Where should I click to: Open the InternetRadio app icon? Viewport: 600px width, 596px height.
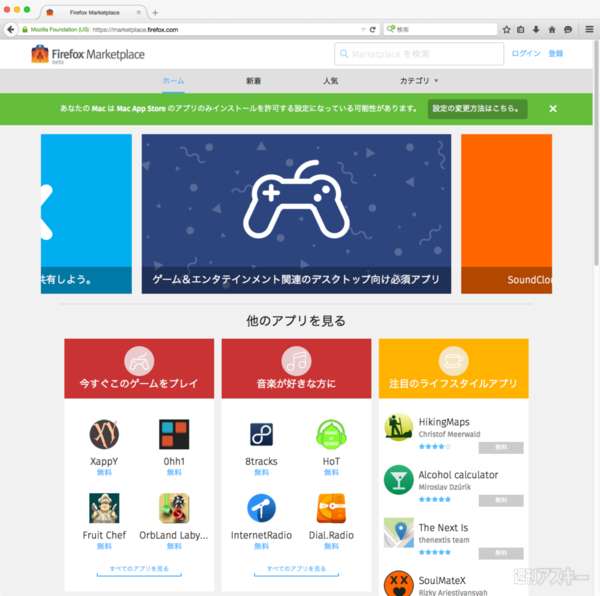[x=261, y=508]
